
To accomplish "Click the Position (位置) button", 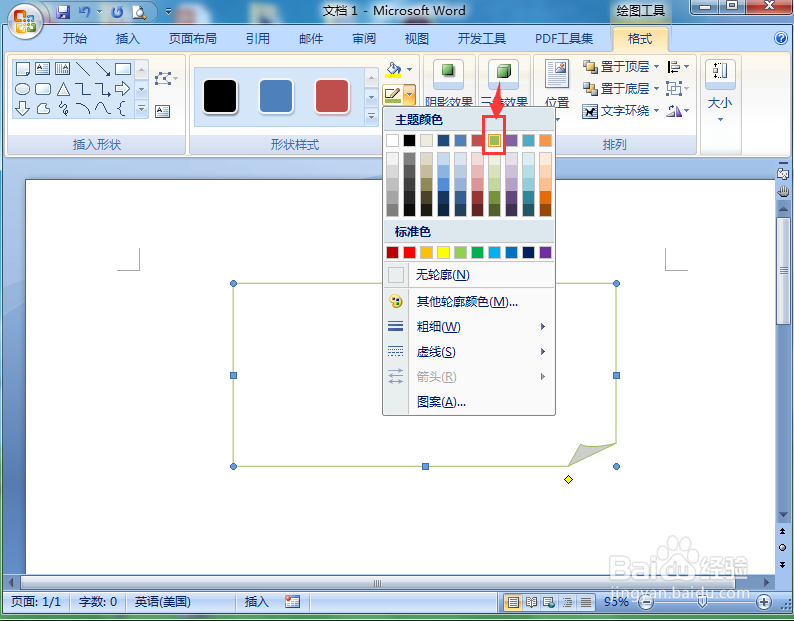I will point(557,89).
